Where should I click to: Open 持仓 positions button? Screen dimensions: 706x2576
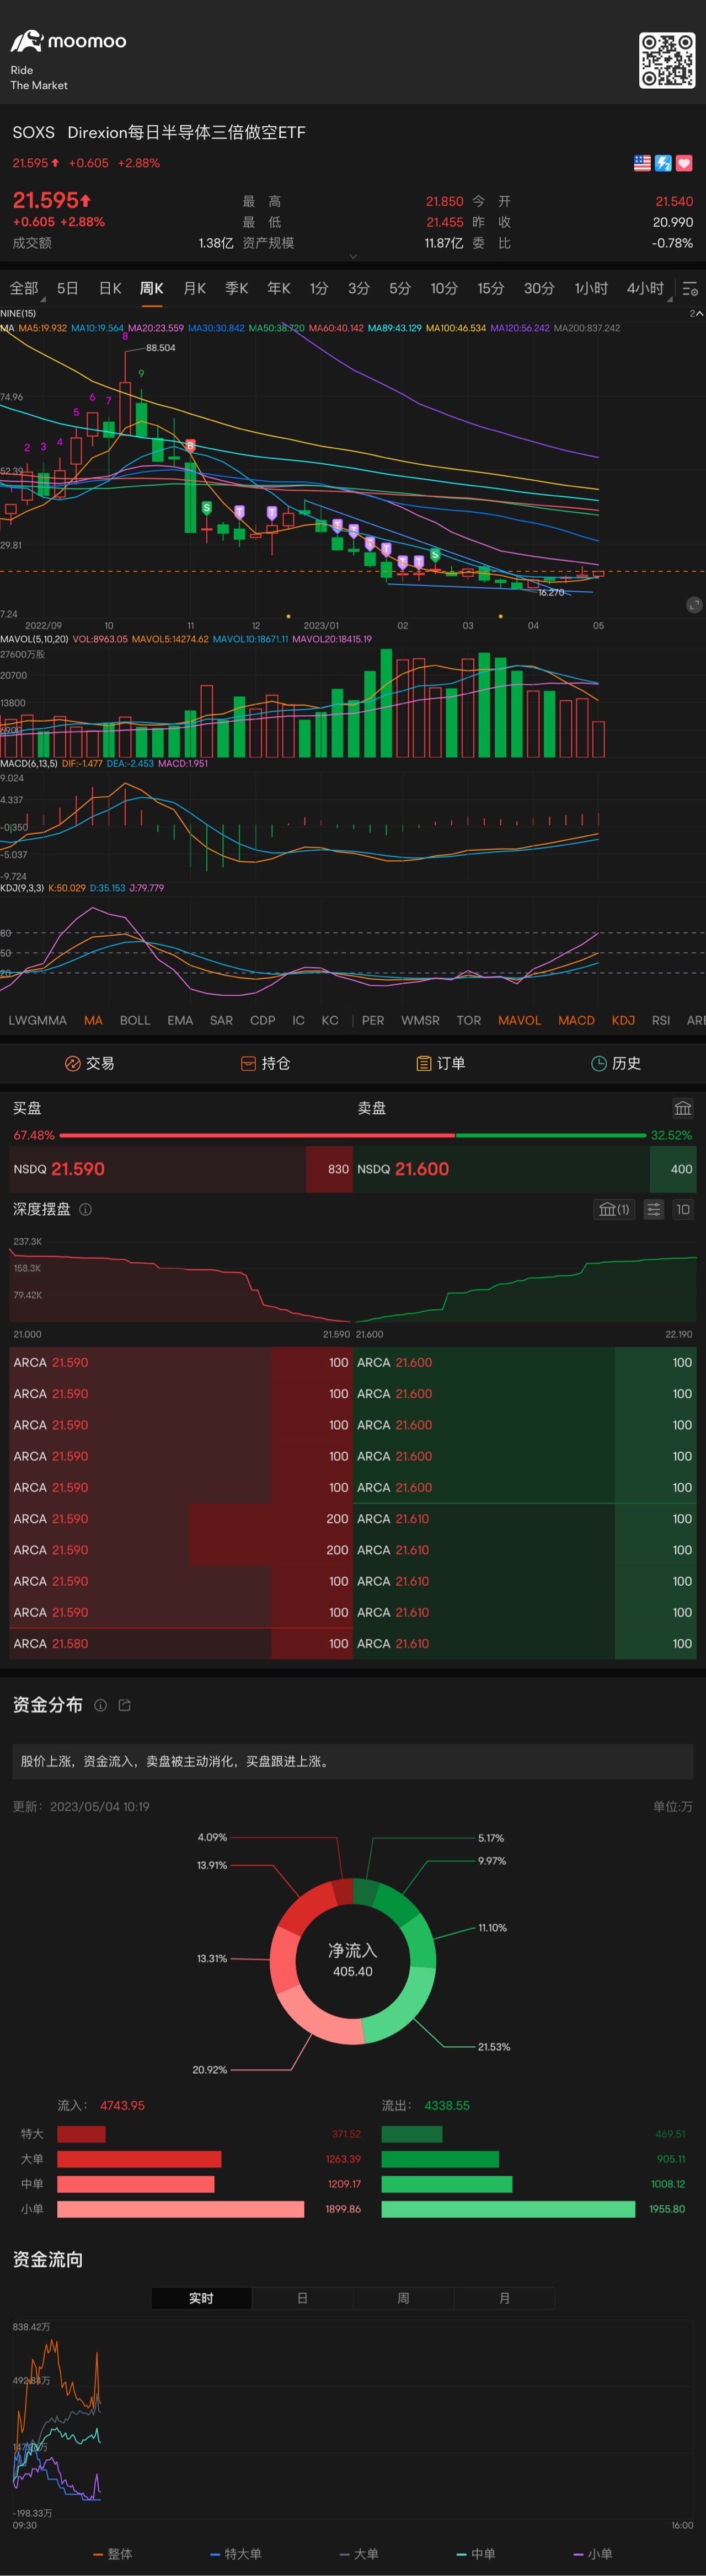pyautogui.click(x=265, y=1063)
